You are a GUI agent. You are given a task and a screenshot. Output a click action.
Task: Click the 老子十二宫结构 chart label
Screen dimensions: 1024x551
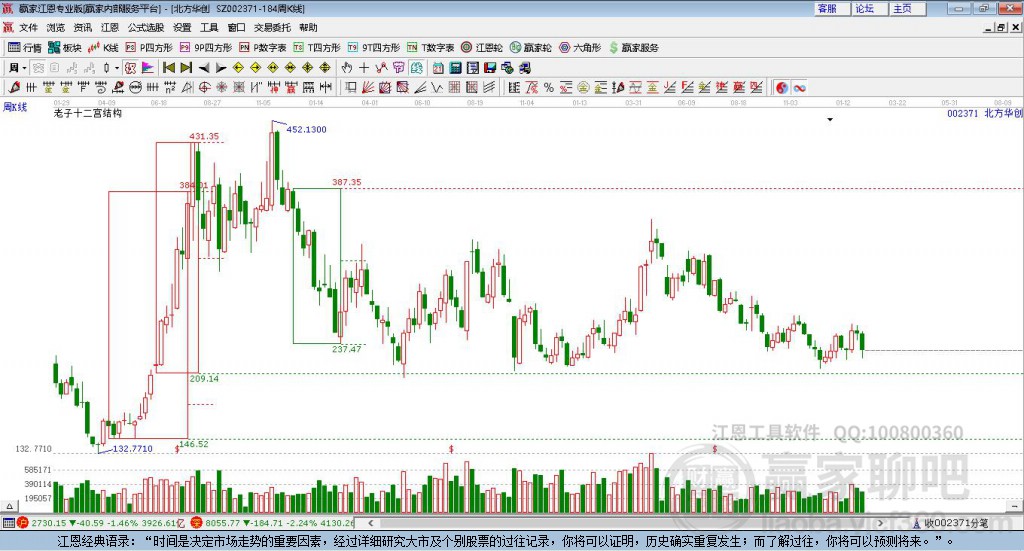88,113
